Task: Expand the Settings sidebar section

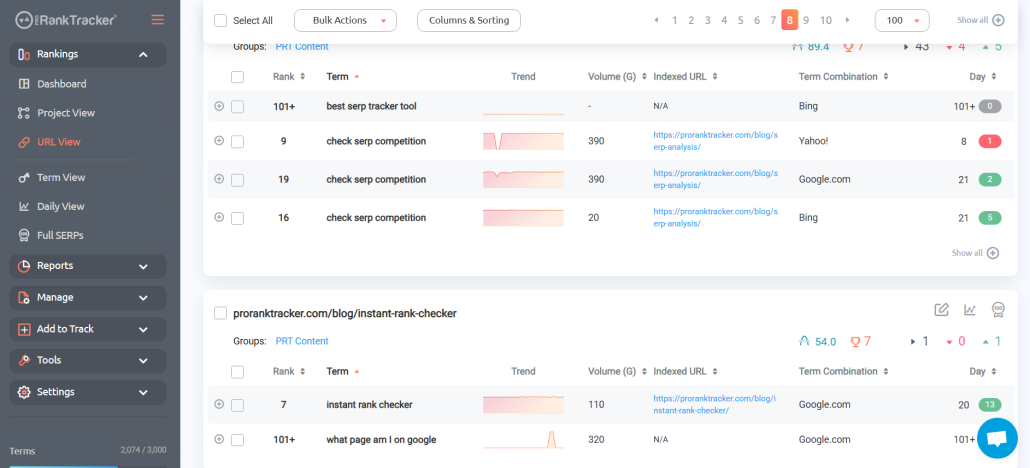Action: click(88, 392)
